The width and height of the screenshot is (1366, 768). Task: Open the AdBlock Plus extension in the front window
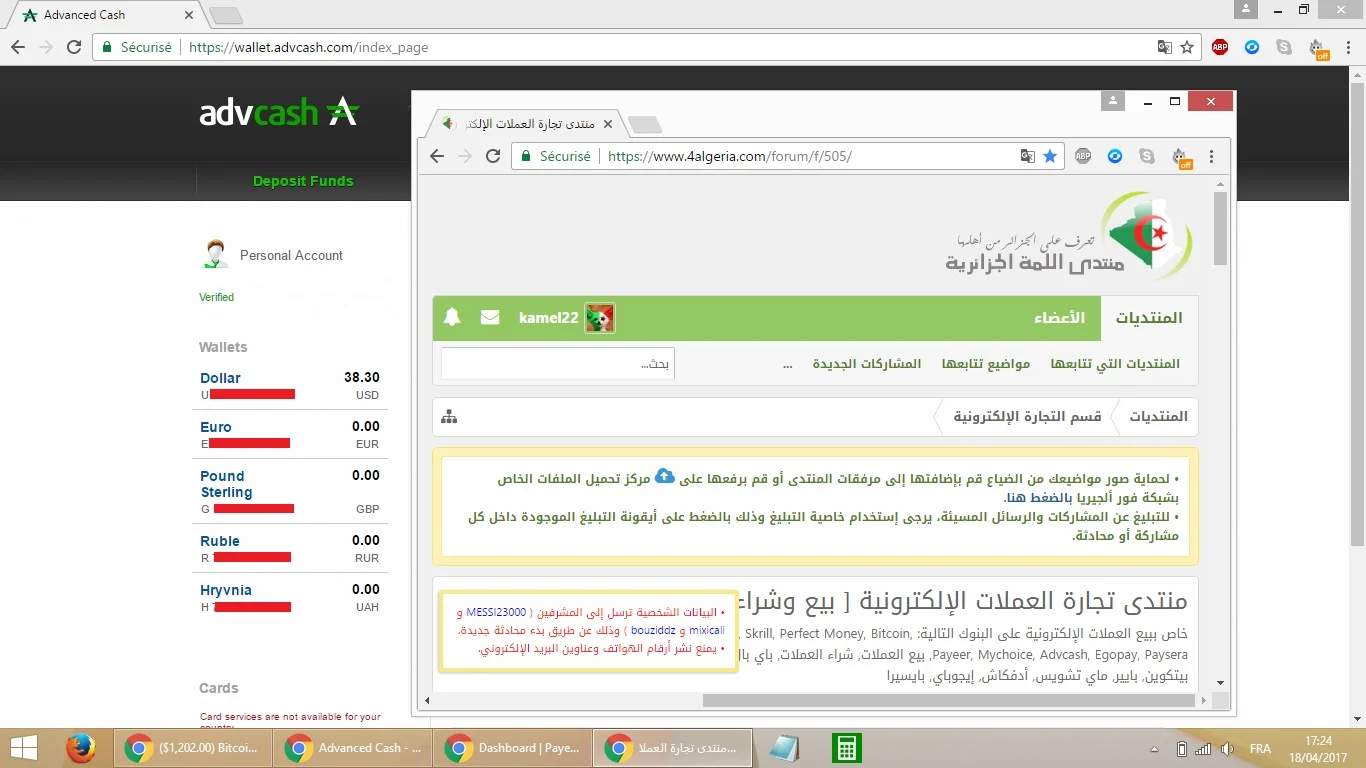1083,156
